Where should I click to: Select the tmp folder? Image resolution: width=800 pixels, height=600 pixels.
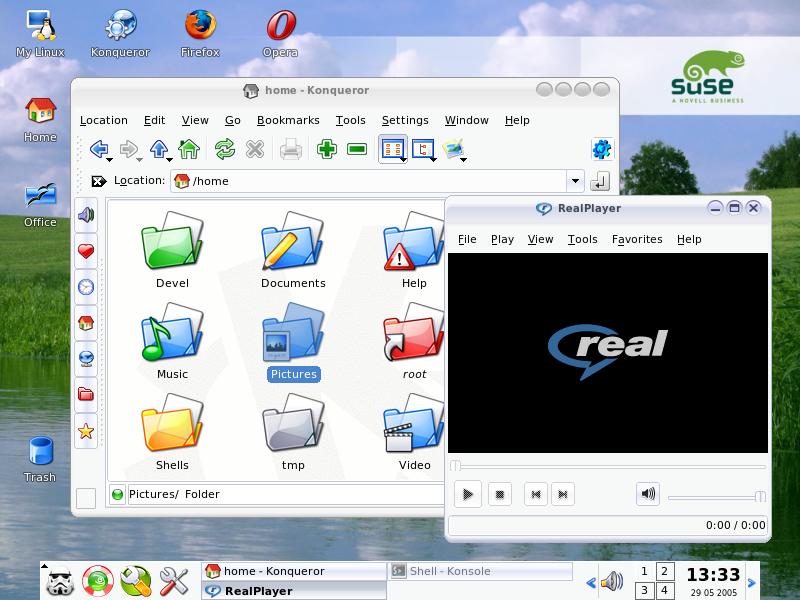(293, 432)
